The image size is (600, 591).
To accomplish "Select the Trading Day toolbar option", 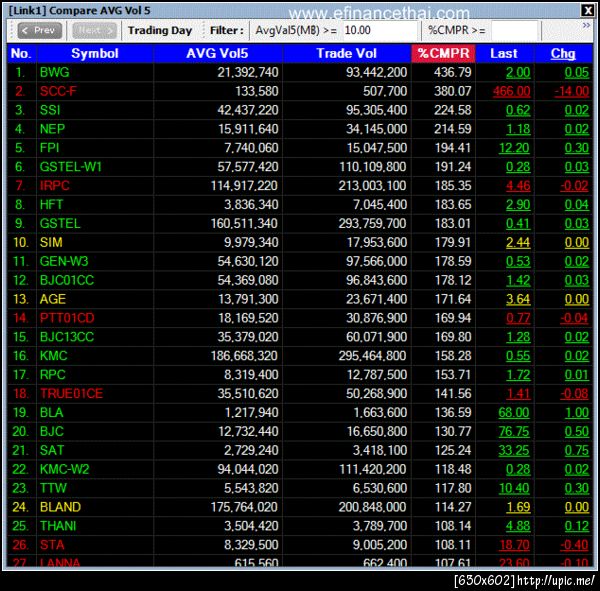I will [x=160, y=30].
